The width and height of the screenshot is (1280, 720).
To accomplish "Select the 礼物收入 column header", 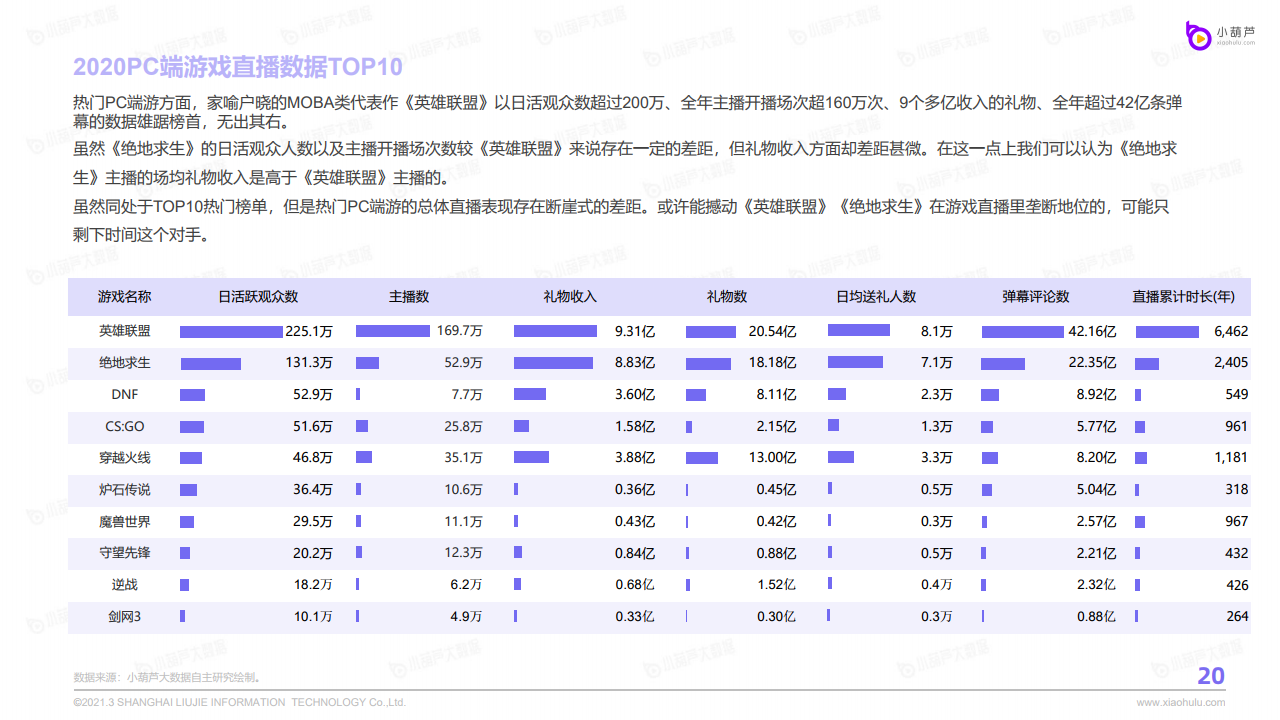I will coord(570,297).
